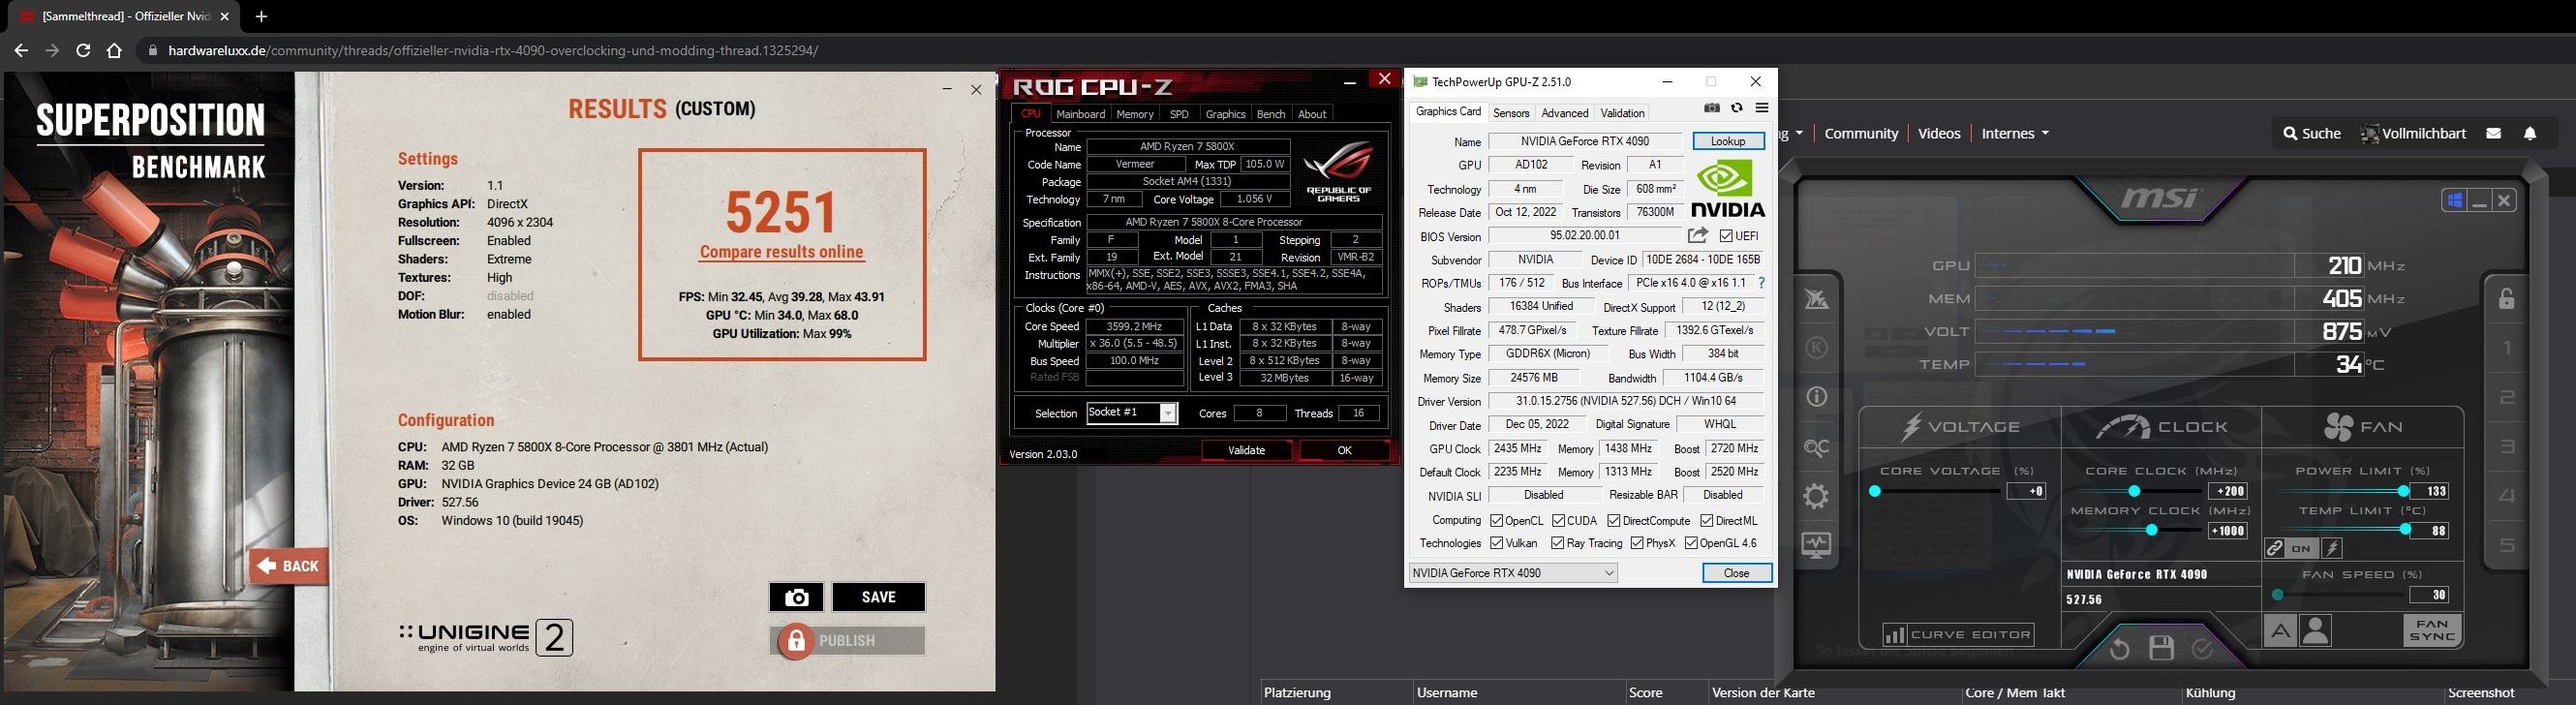Click the MSI dragon icon in Afterburner's sidebar
The height and width of the screenshot is (705, 2576).
pyautogui.click(x=1817, y=299)
